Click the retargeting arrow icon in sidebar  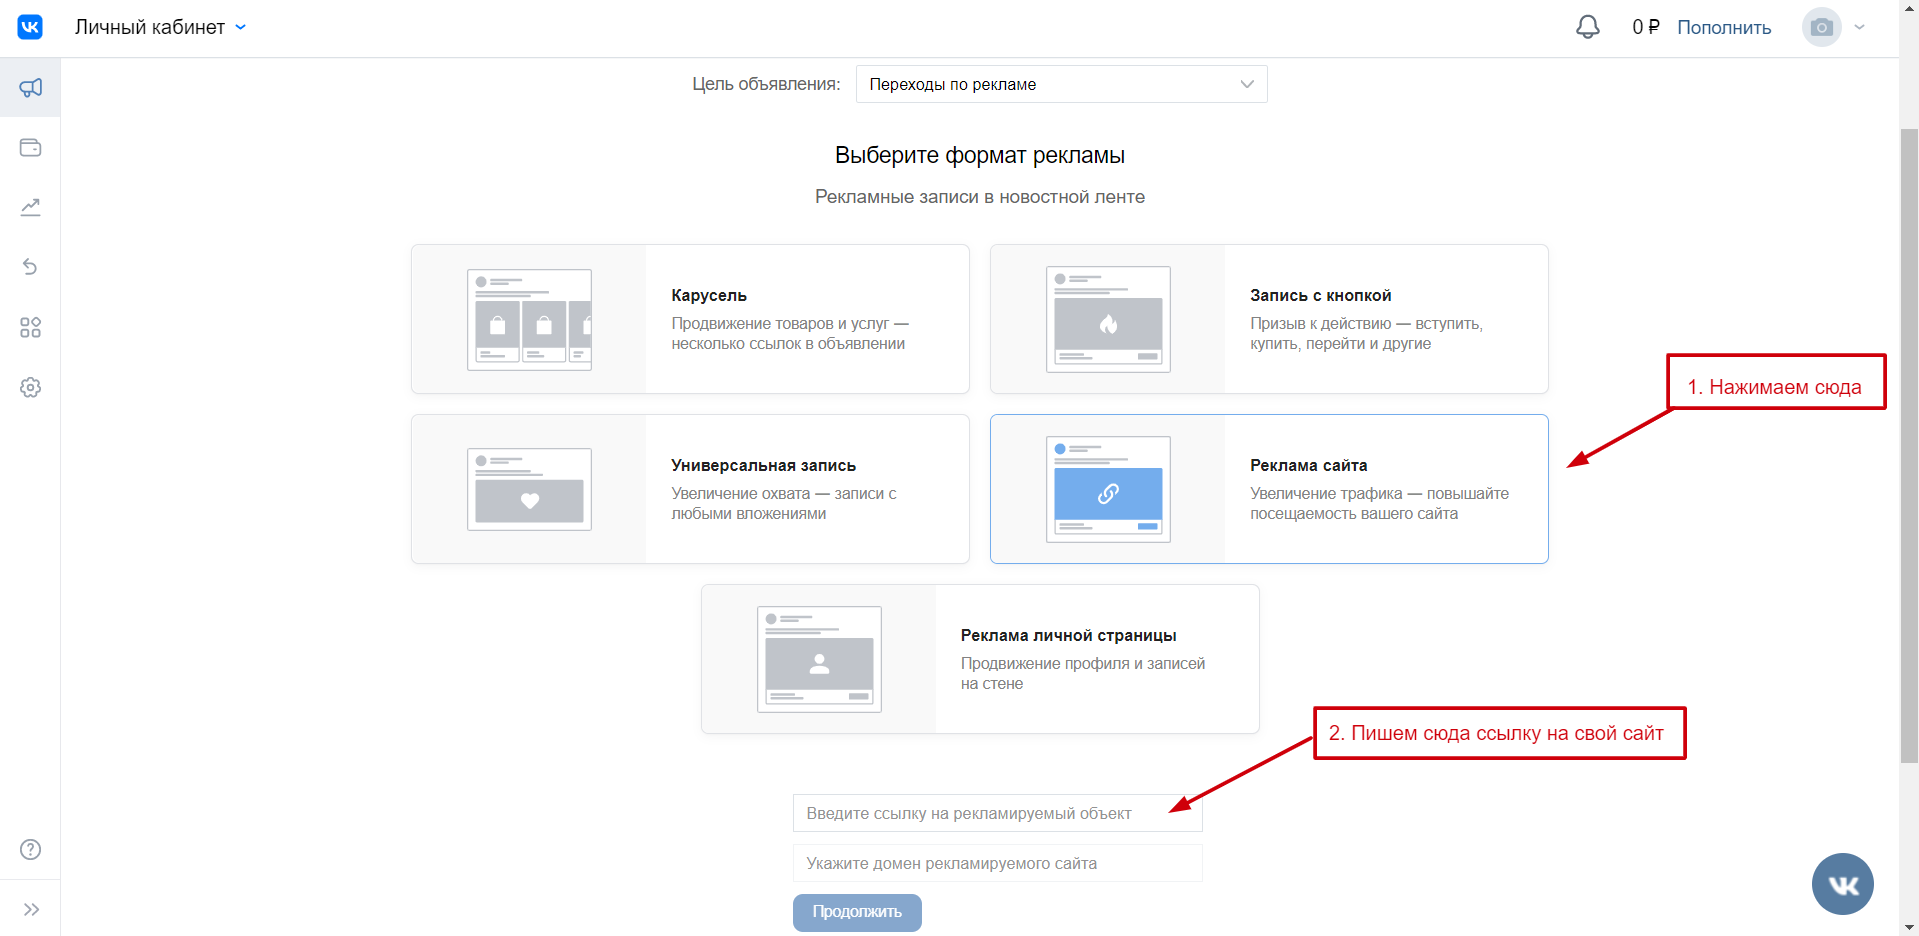(30, 267)
